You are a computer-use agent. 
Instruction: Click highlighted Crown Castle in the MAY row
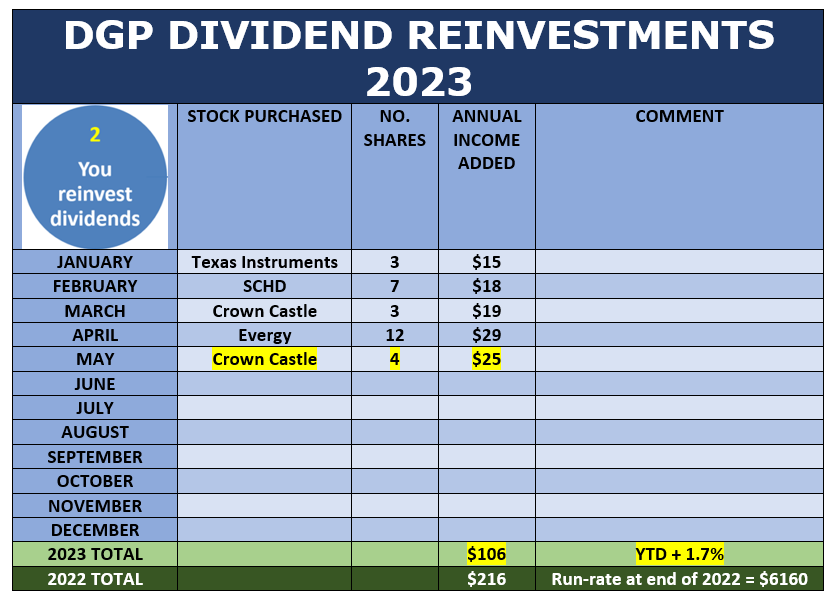pos(264,359)
